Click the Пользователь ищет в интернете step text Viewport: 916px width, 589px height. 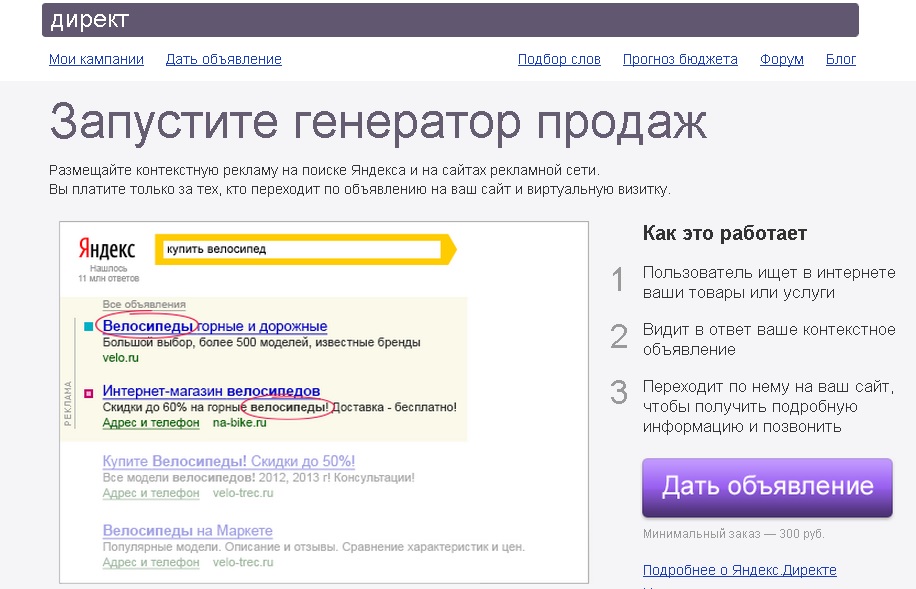[769, 282]
